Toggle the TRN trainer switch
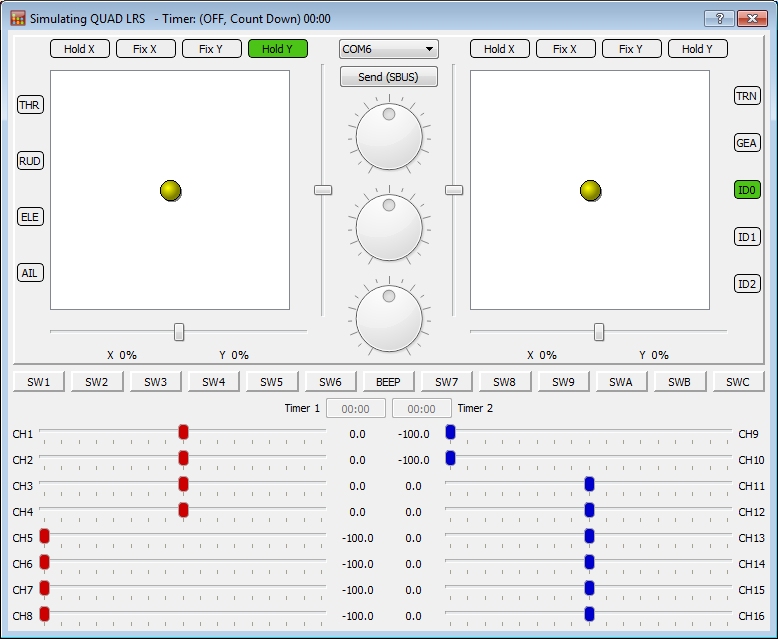Image resolution: width=778 pixels, height=639 pixels. tap(747, 96)
